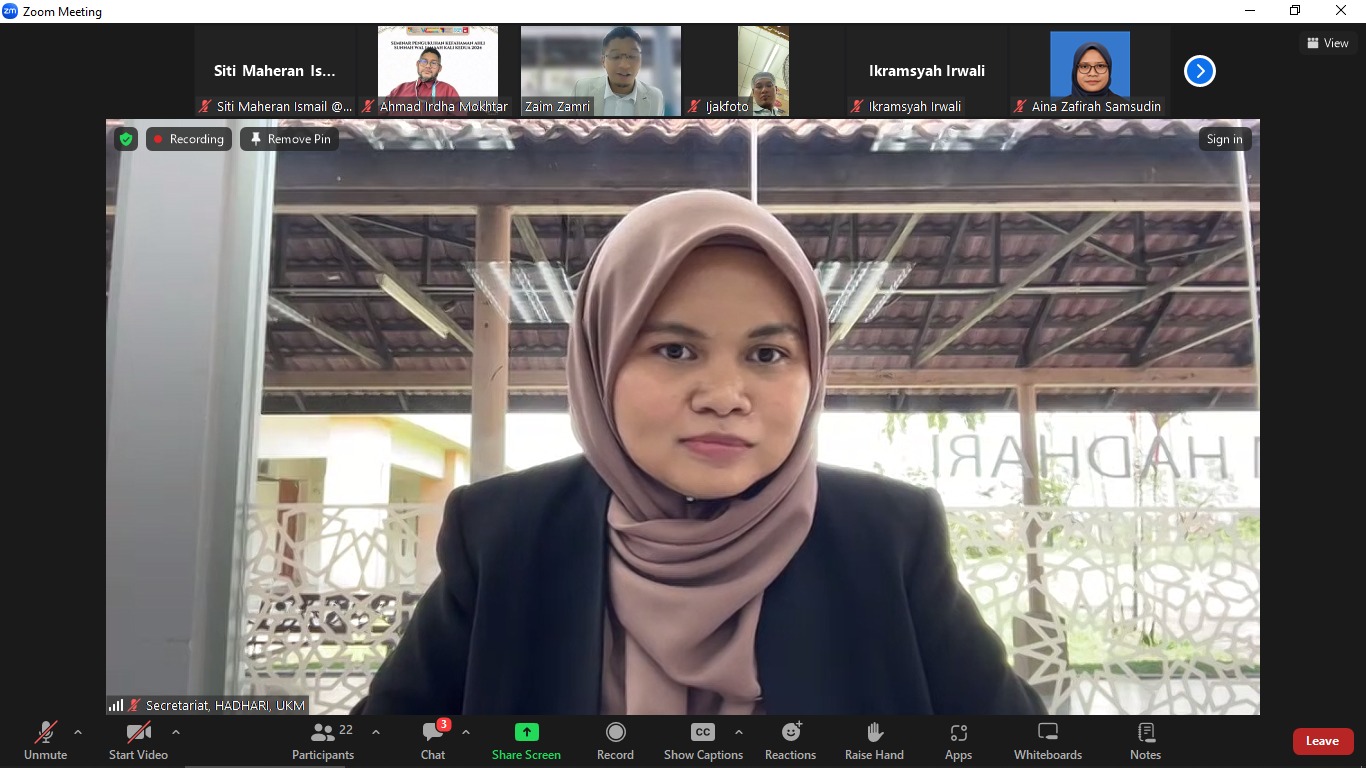
Task: Open the Apps panel
Action: click(x=958, y=741)
